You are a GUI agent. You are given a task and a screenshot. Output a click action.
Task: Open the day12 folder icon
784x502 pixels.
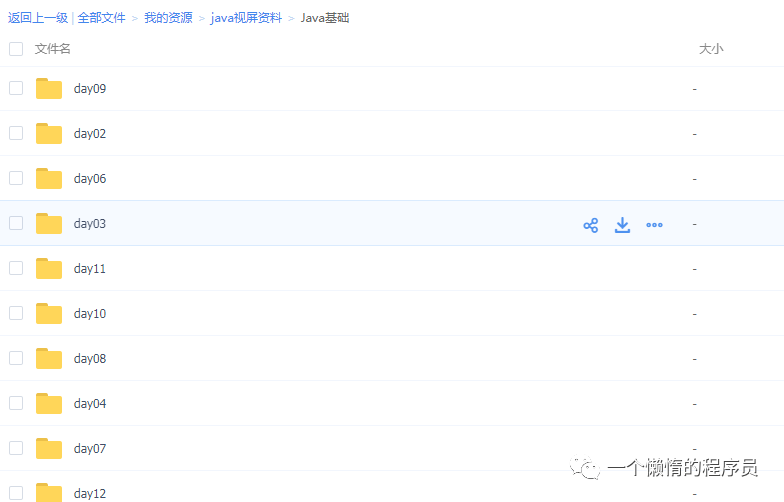[x=48, y=492]
